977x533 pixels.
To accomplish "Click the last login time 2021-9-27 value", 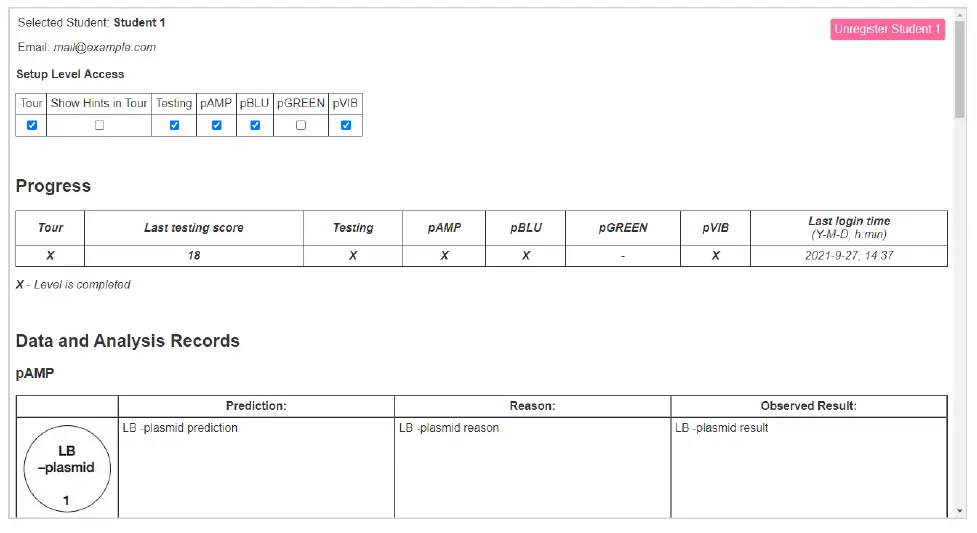I will click(x=849, y=256).
